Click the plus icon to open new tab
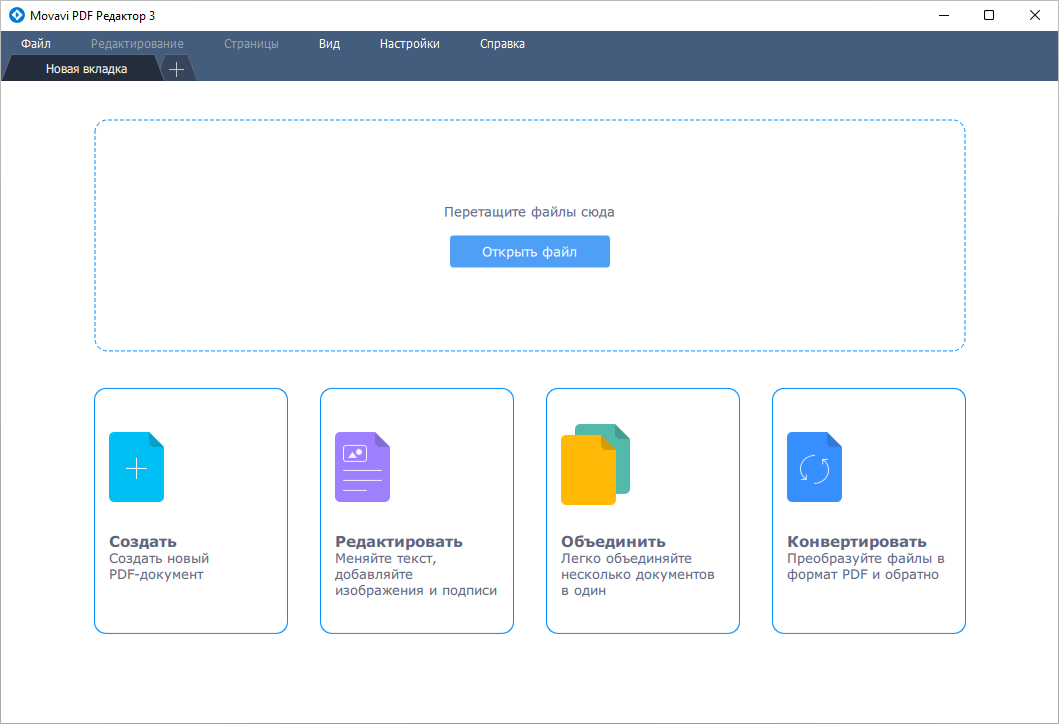Image resolution: width=1059 pixels, height=724 pixels. click(175, 68)
